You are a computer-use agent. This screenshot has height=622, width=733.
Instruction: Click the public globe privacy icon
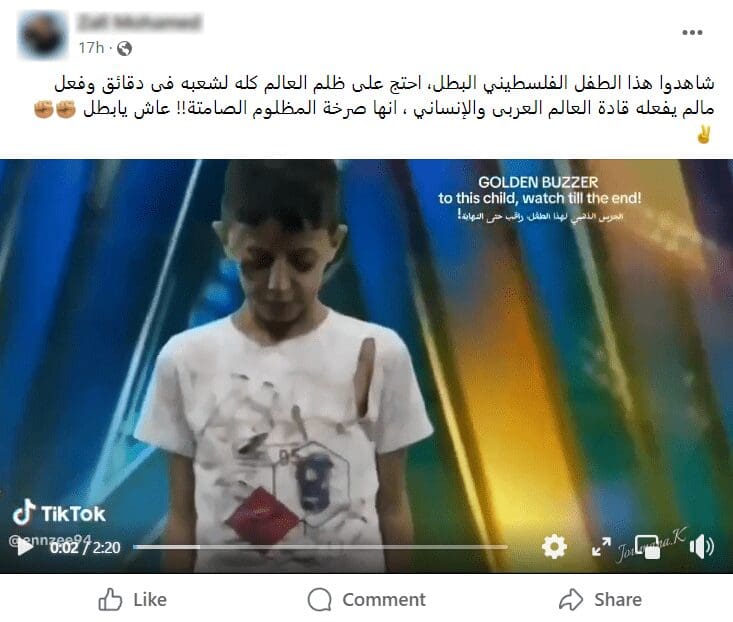click(x=124, y=48)
